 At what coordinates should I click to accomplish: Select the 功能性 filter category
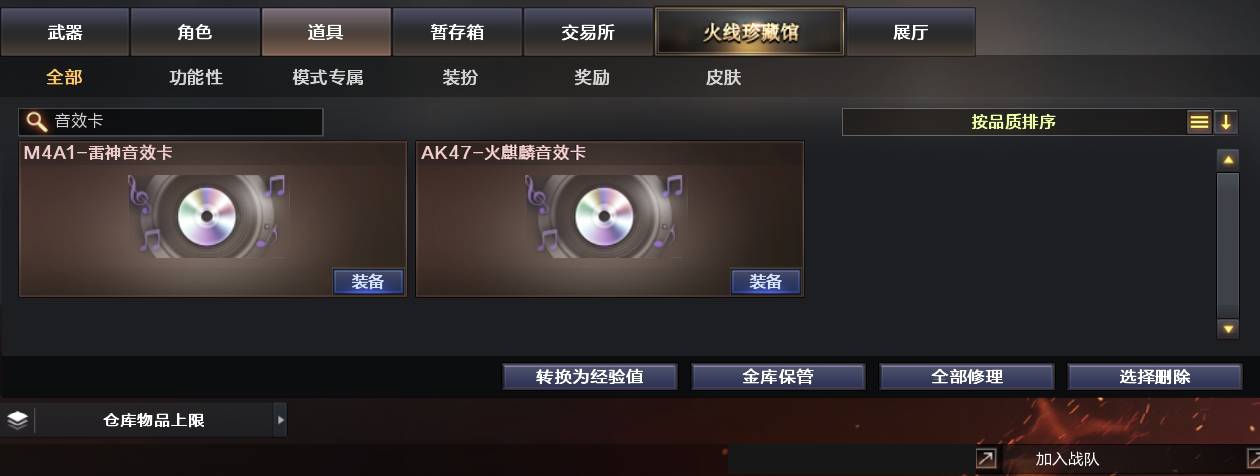tap(196, 77)
